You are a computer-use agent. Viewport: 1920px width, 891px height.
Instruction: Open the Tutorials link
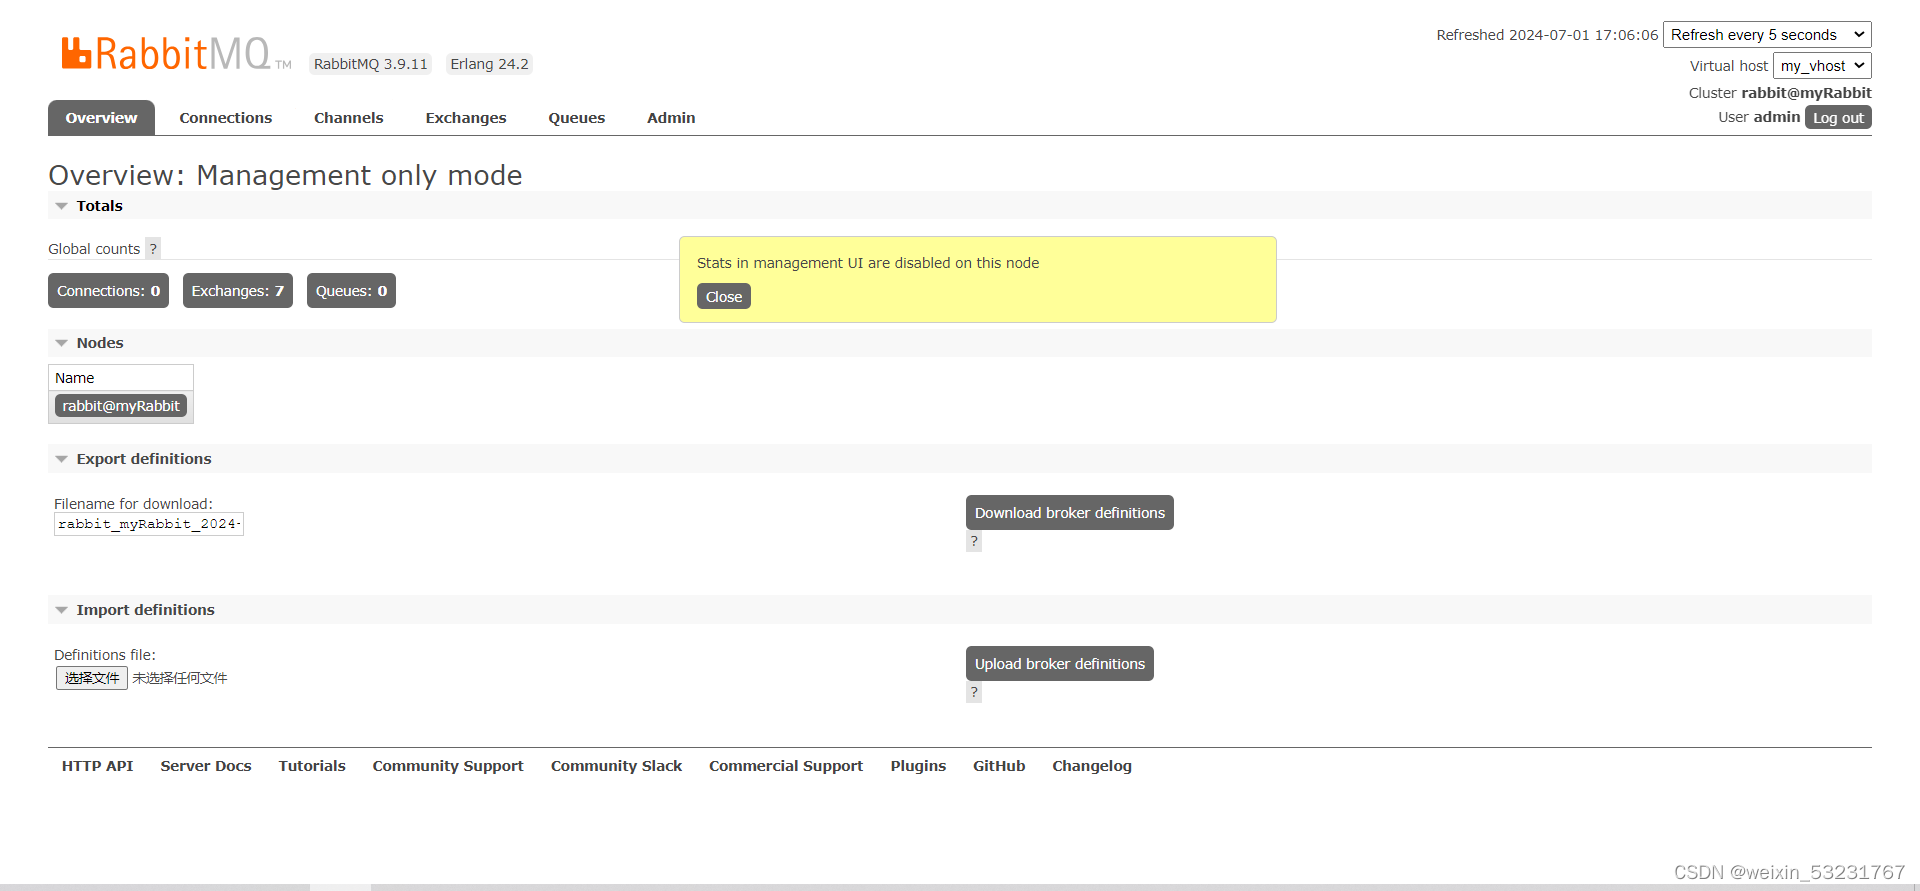[x=312, y=766]
